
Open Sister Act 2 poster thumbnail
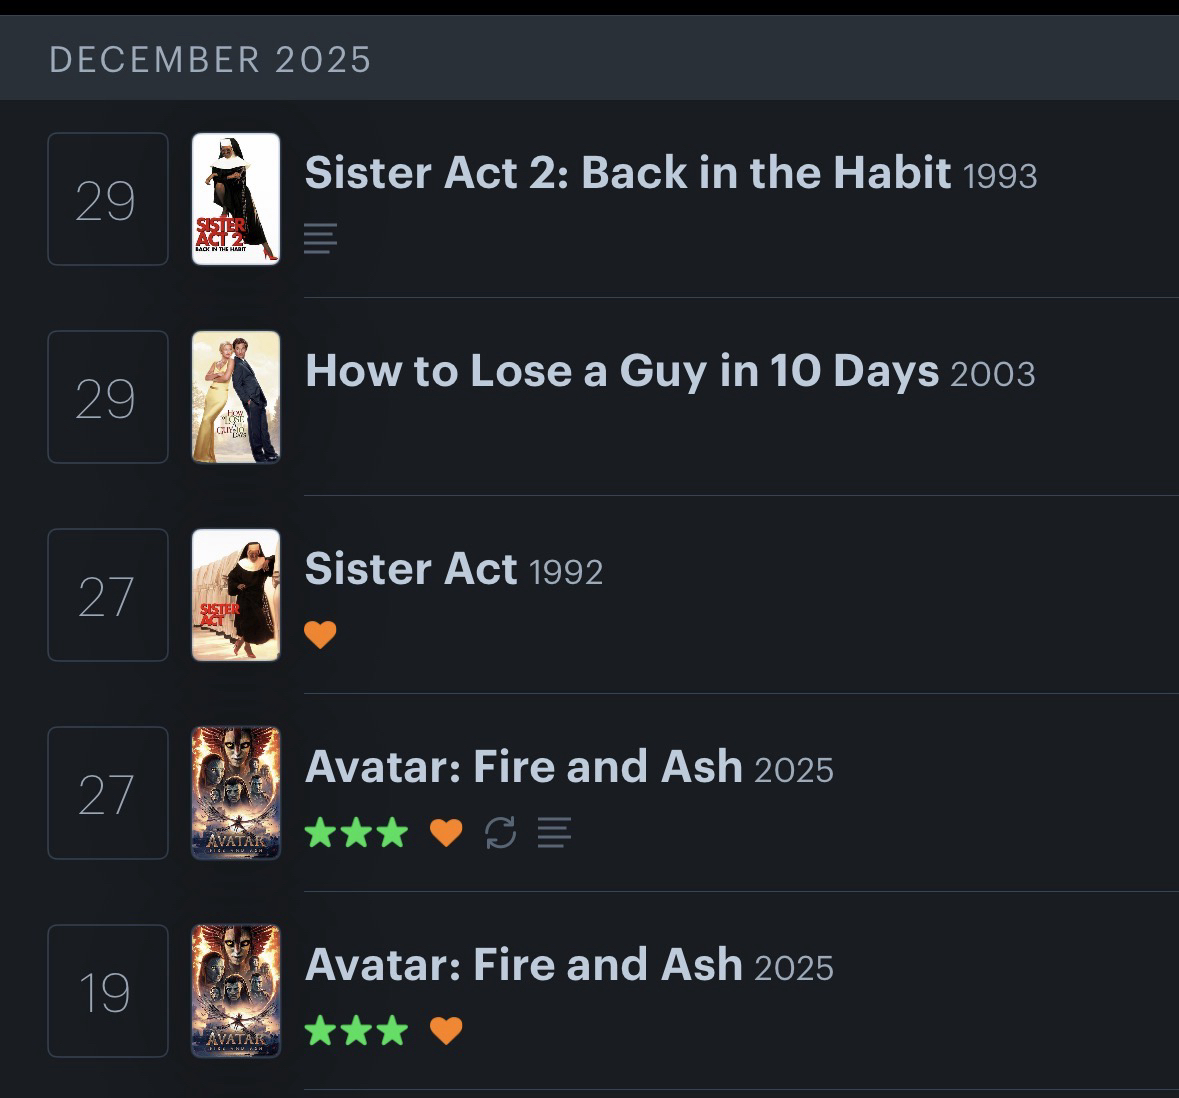(236, 199)
